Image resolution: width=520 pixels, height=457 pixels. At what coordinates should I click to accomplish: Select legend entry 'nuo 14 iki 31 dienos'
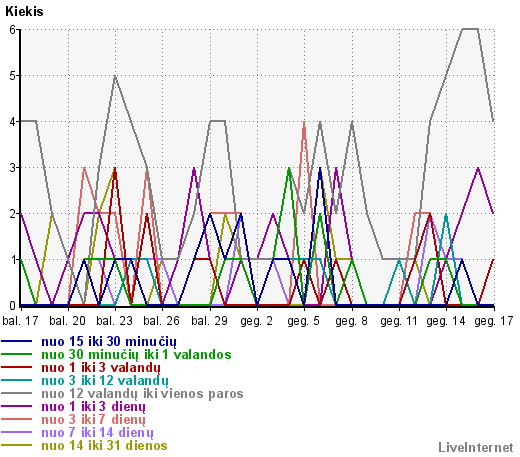(x=104, y=446)
